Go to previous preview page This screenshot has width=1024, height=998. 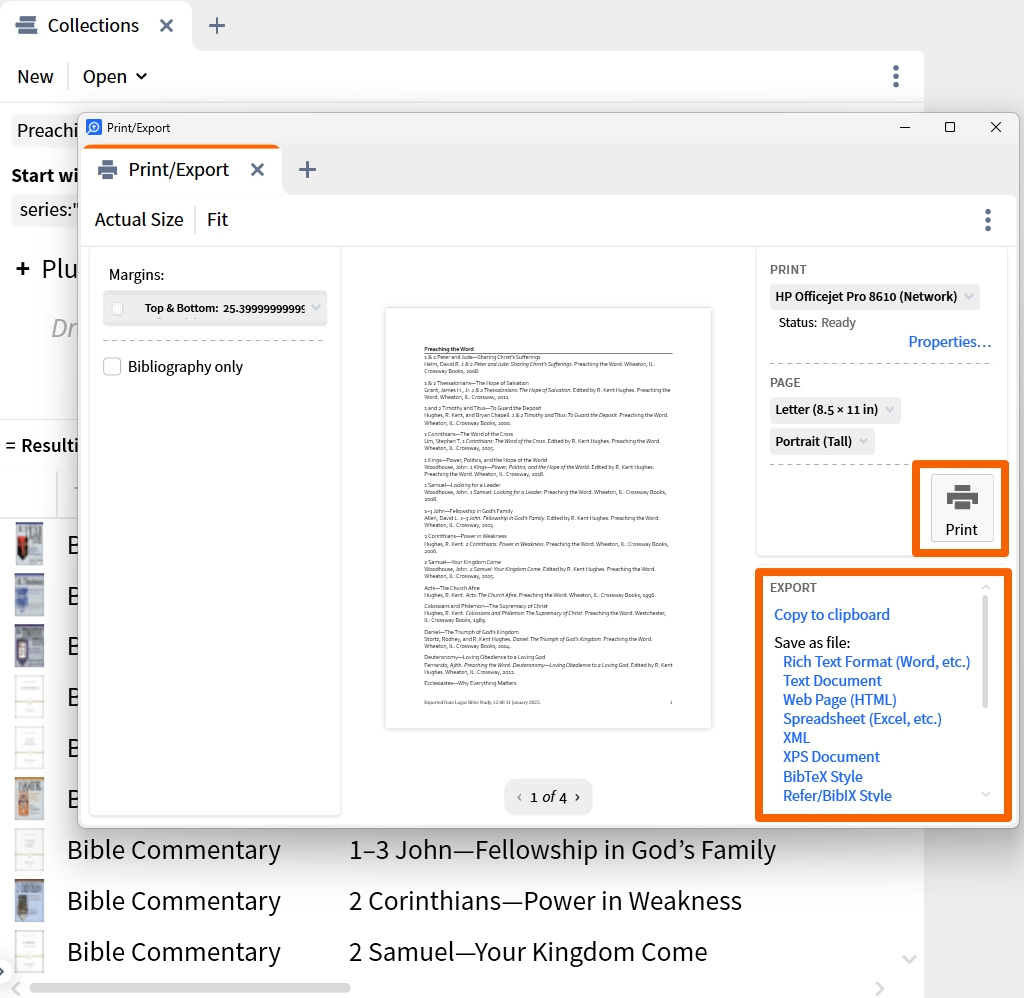pyautogui.click(x=519, y=797)
